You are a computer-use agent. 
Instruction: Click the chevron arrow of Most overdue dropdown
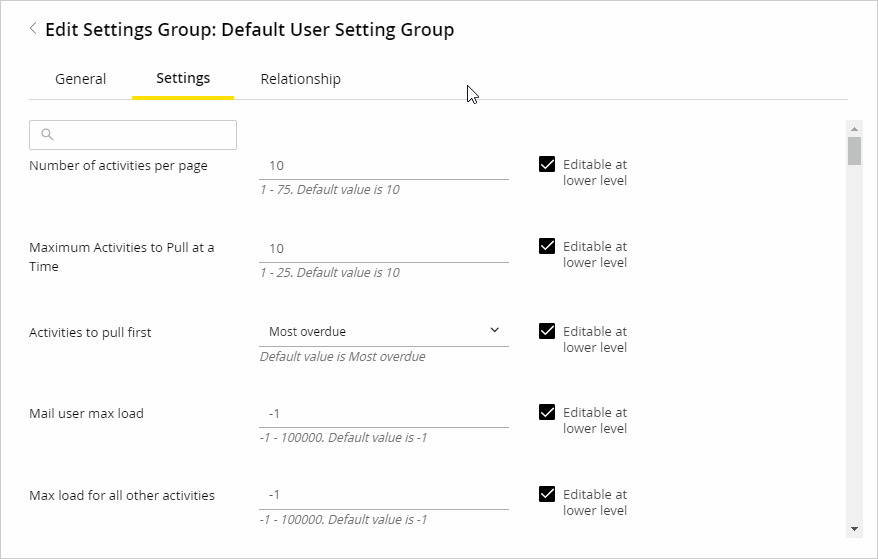click(x=494, y=330)
